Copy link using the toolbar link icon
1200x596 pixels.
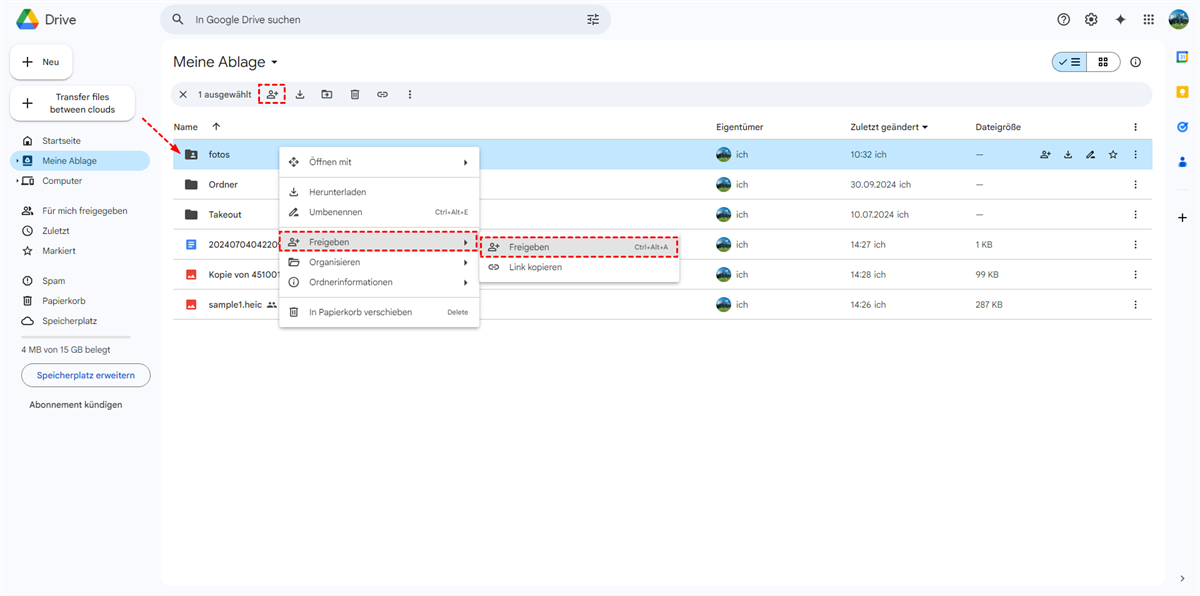click(x=382, y=94)
